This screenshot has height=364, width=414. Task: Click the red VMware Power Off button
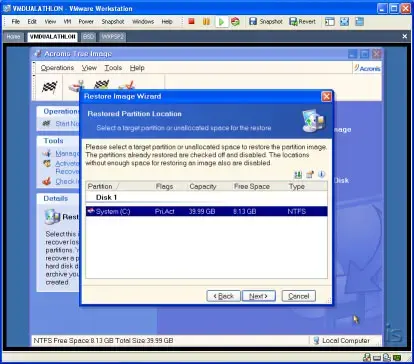click(191, 22)
